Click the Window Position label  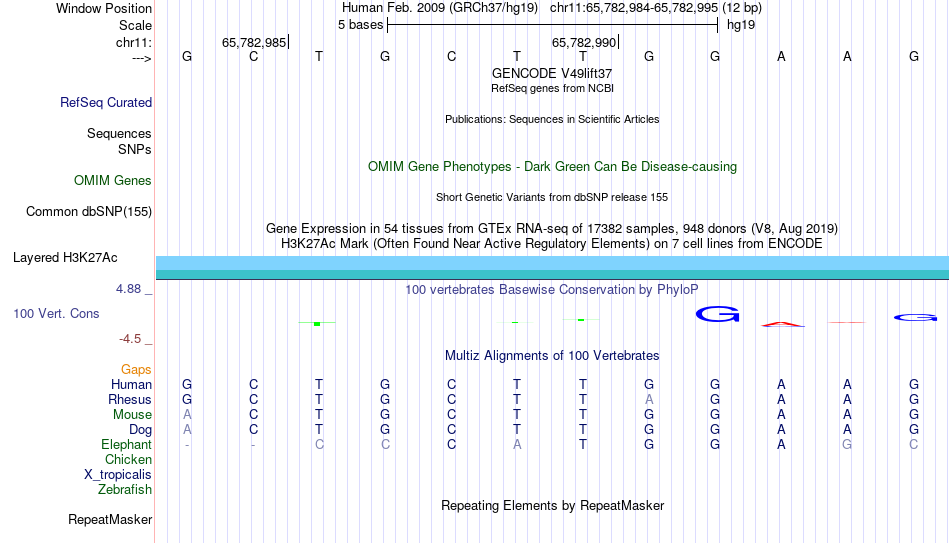click(104, 8)
